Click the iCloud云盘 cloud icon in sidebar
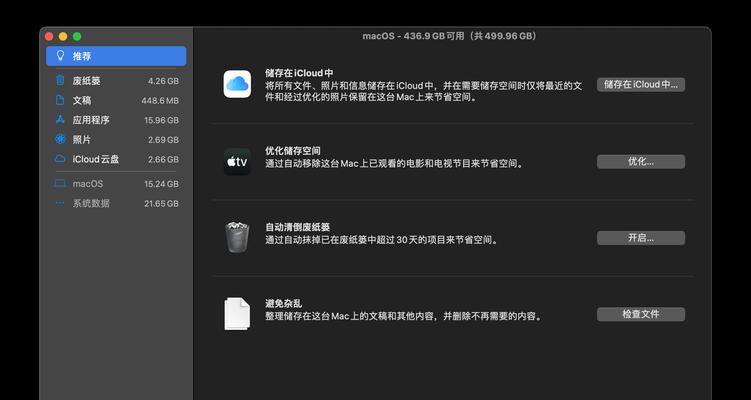 [x=60, y=159]
